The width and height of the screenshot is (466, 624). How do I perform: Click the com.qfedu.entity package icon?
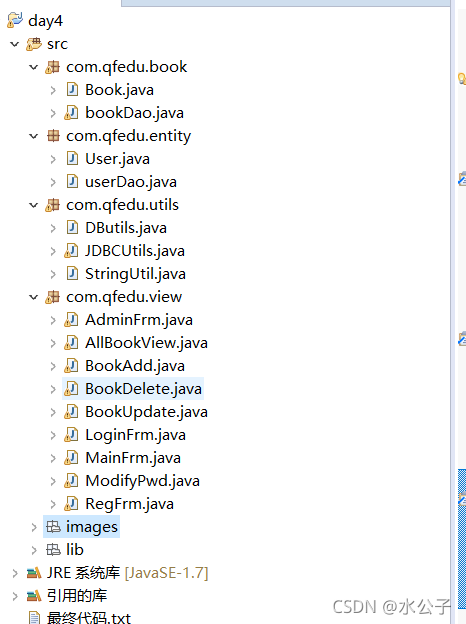[x=53, y=136]
